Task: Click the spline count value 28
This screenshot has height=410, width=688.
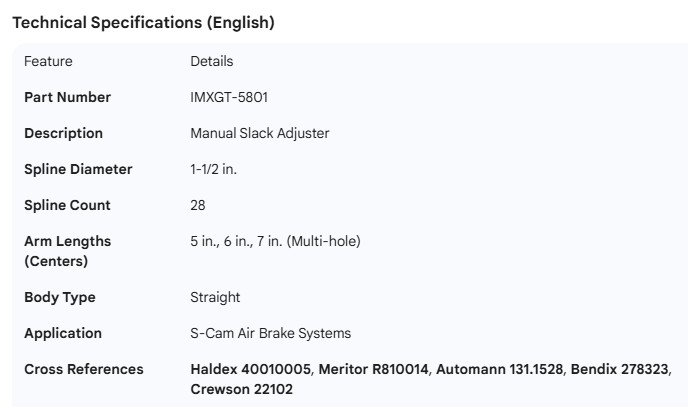Action: click(198, 205)
